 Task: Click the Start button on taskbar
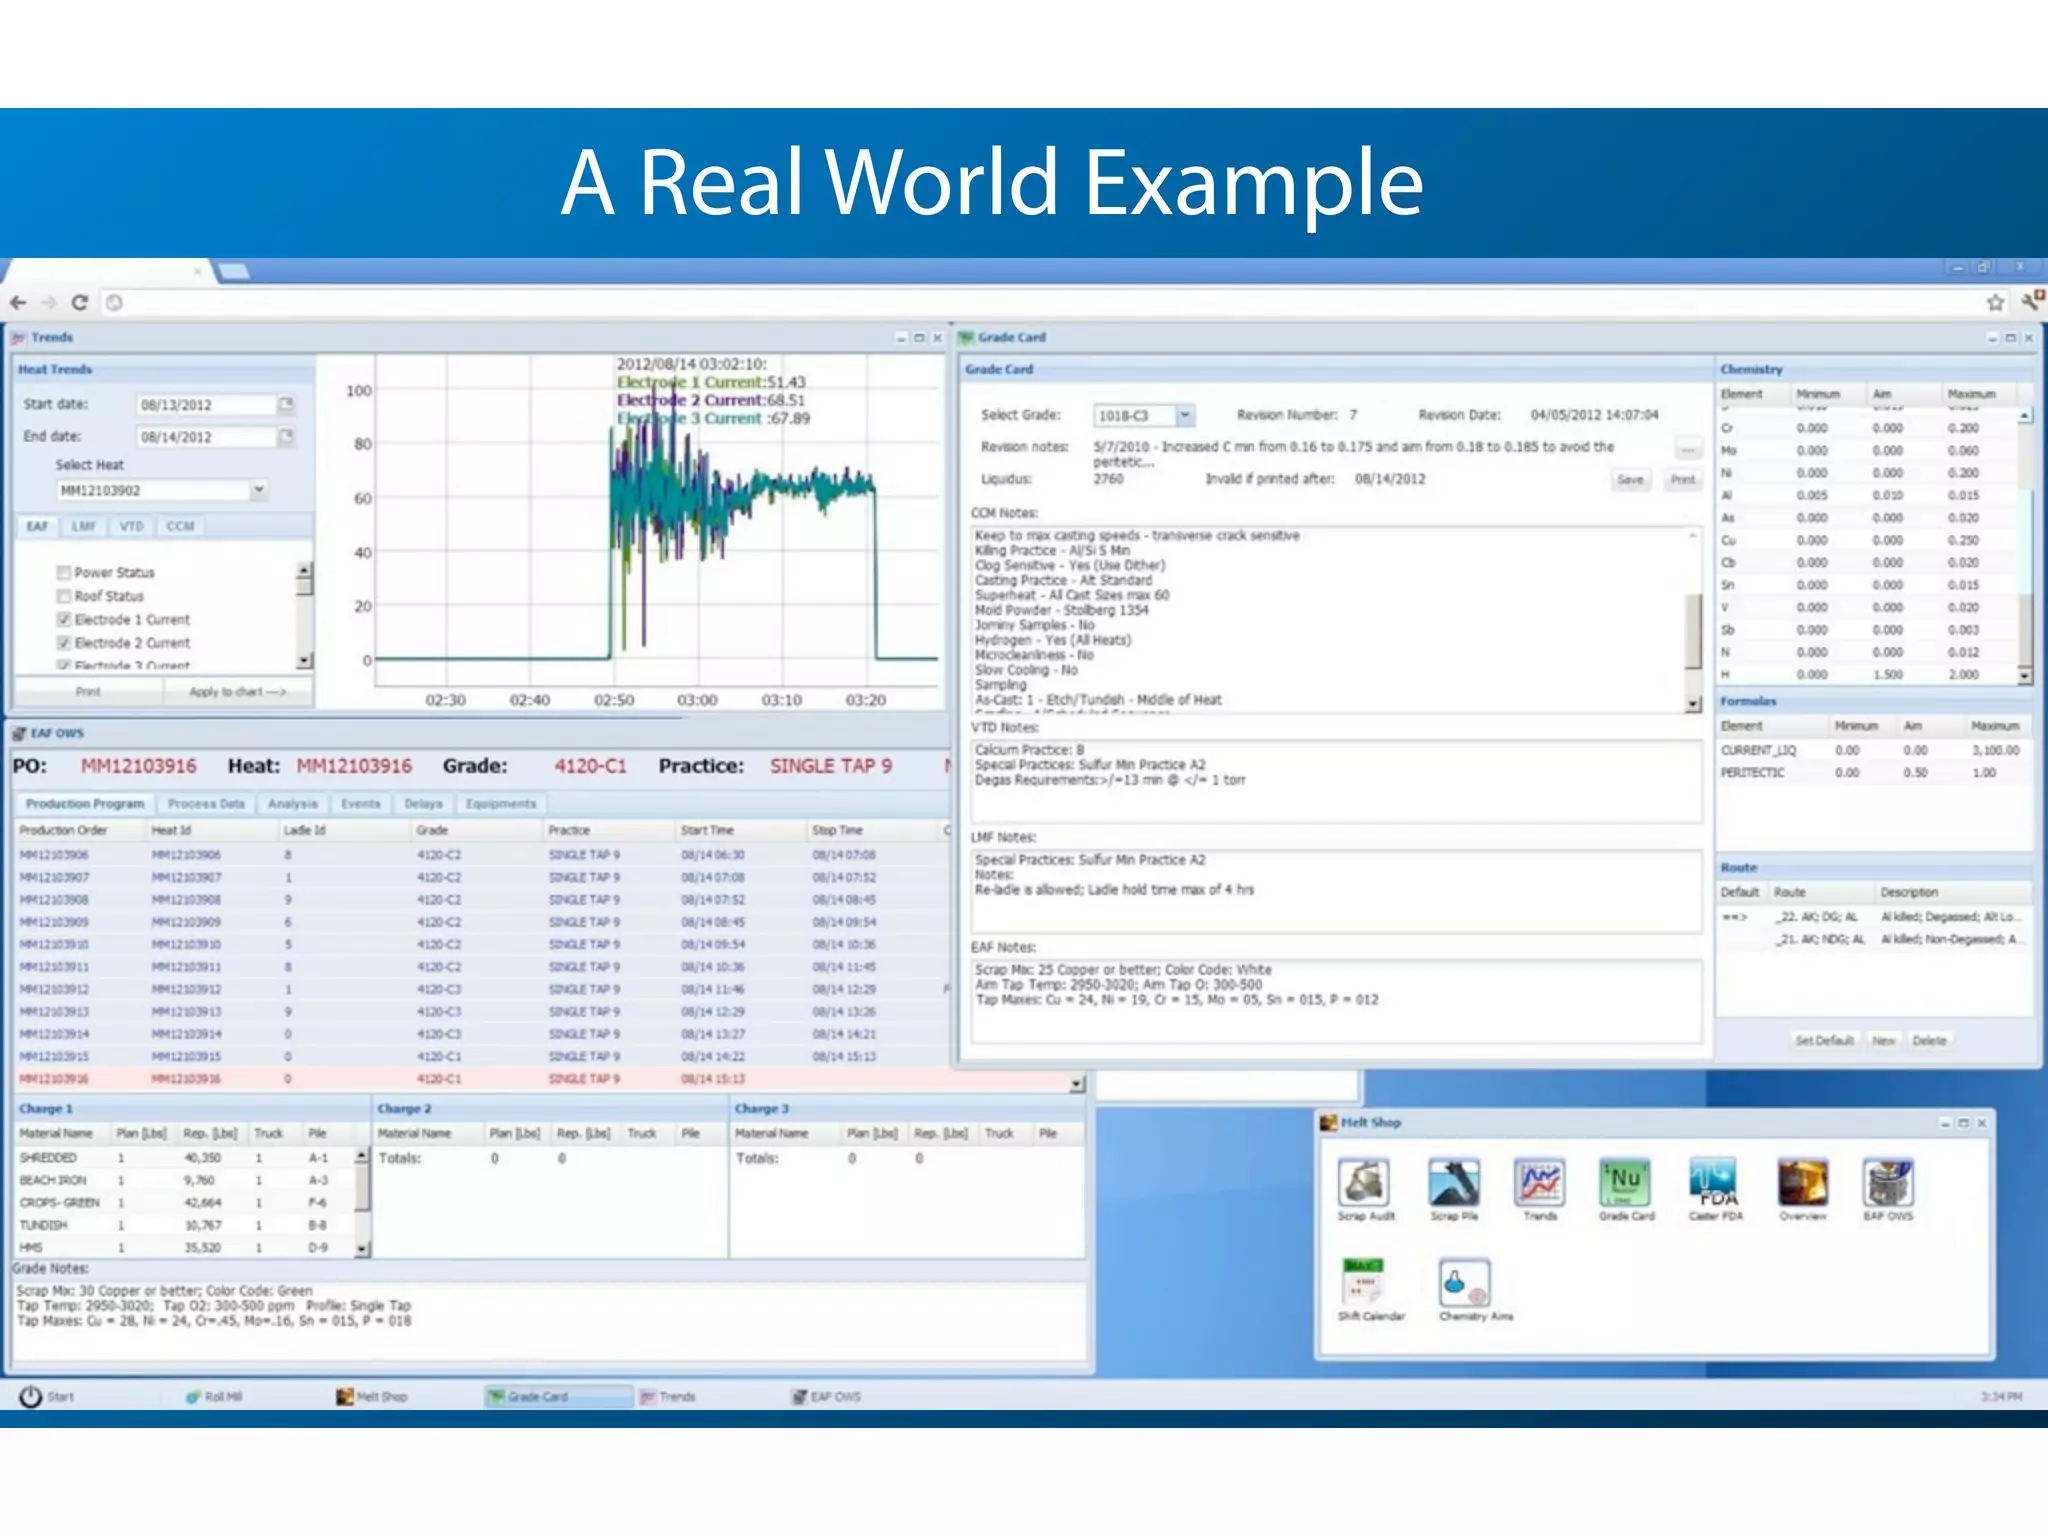coord(47,1397)
